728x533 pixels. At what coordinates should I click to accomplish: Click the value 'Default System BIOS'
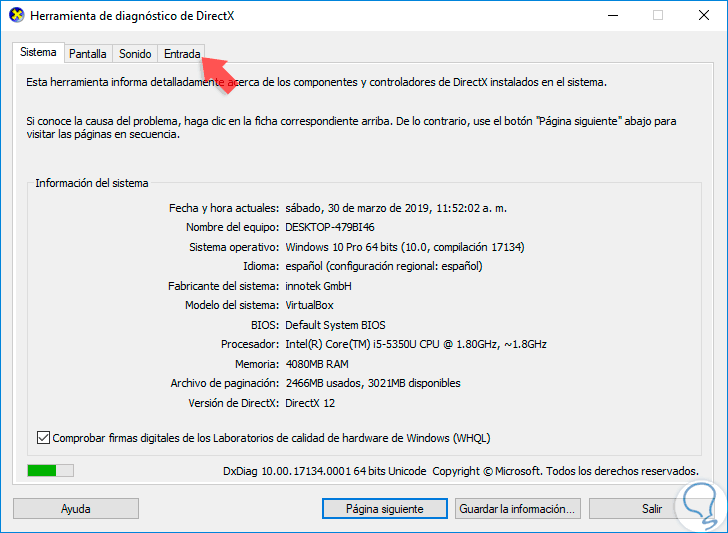(335, 325)
